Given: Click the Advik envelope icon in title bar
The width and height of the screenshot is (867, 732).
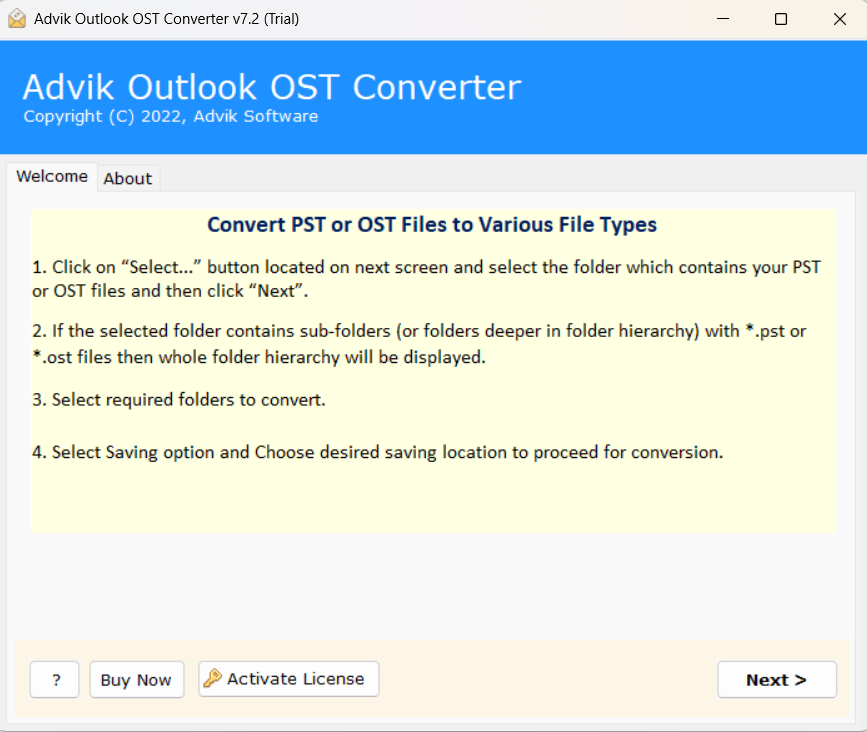Looking at the screenshot, I should [x=17, y=19].
